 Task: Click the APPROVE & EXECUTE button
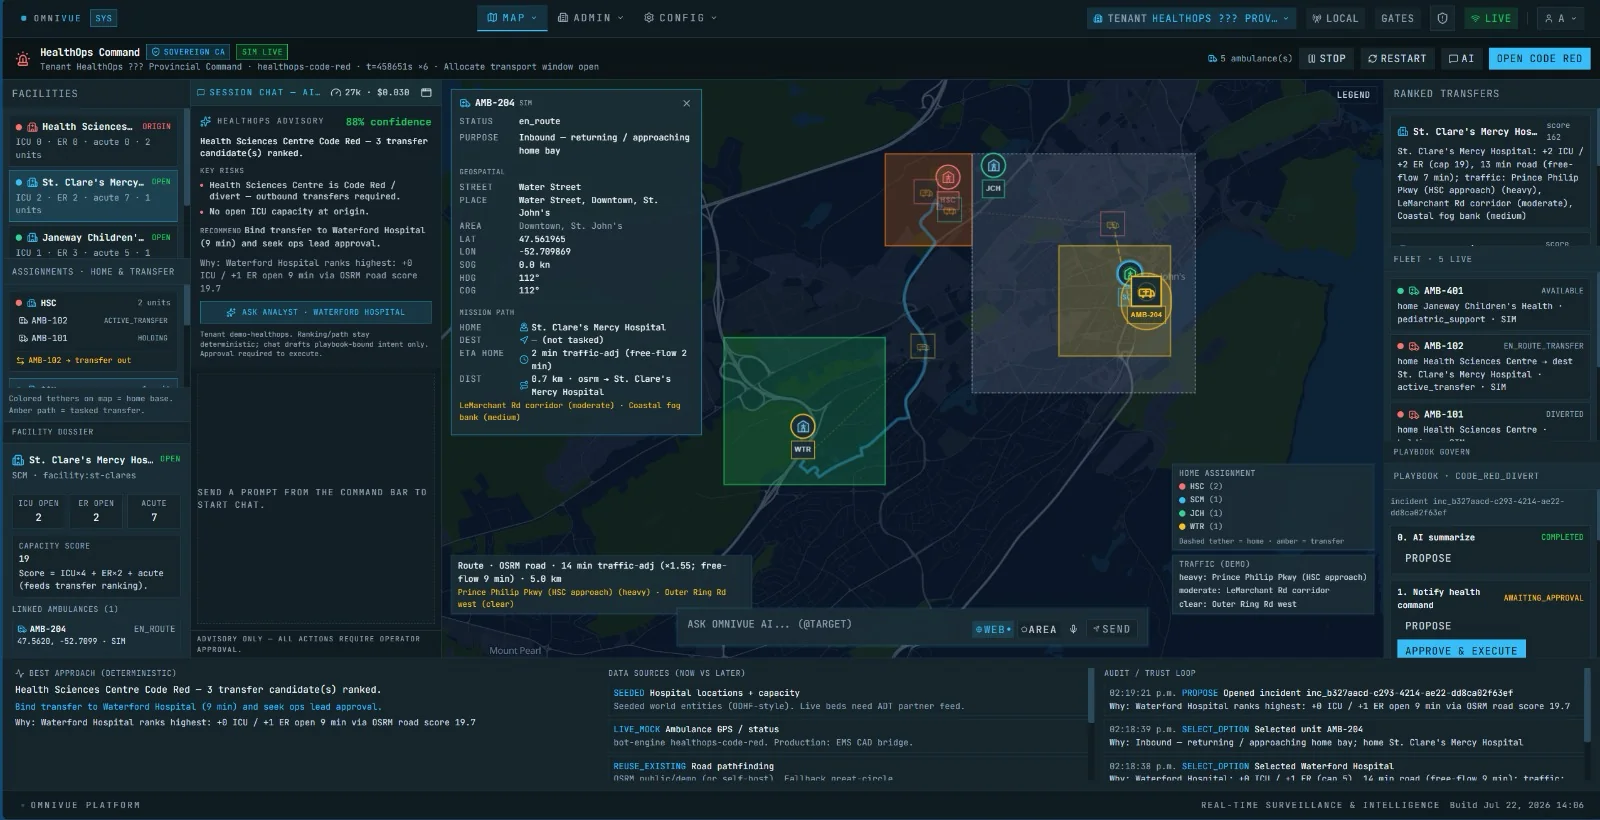pyautogui.click(x=1461, y=649)
